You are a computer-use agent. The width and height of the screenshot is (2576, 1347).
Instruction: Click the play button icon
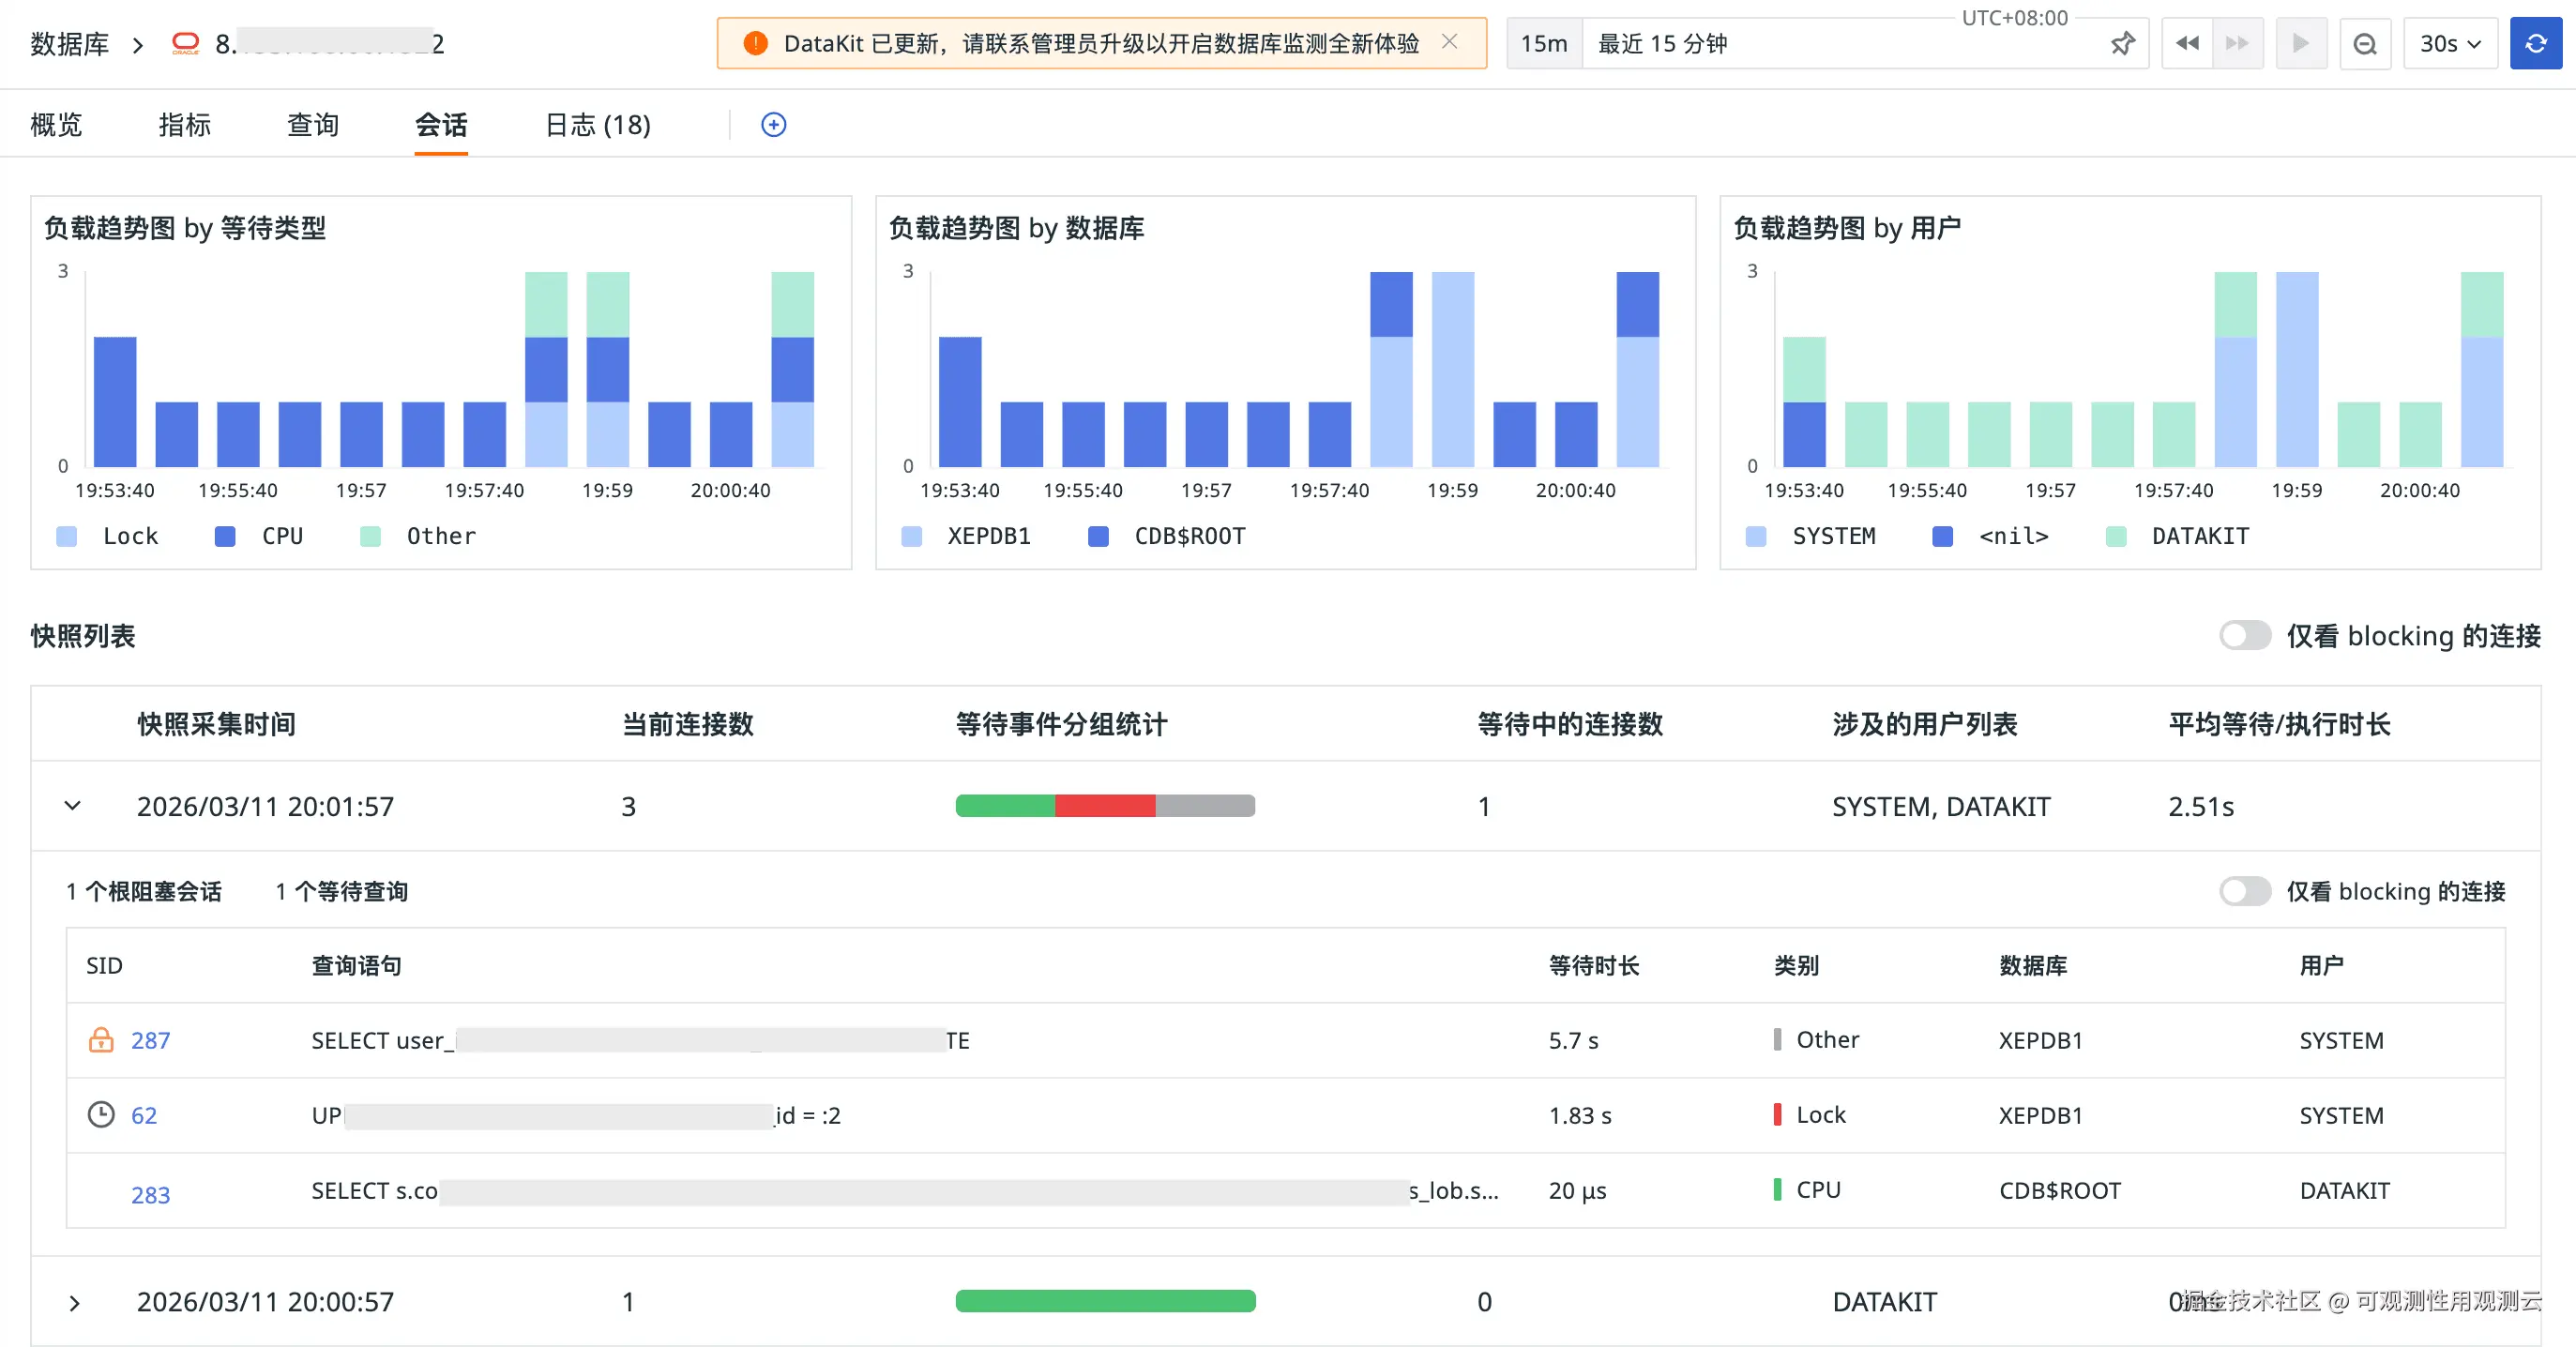coord(2300,43)
